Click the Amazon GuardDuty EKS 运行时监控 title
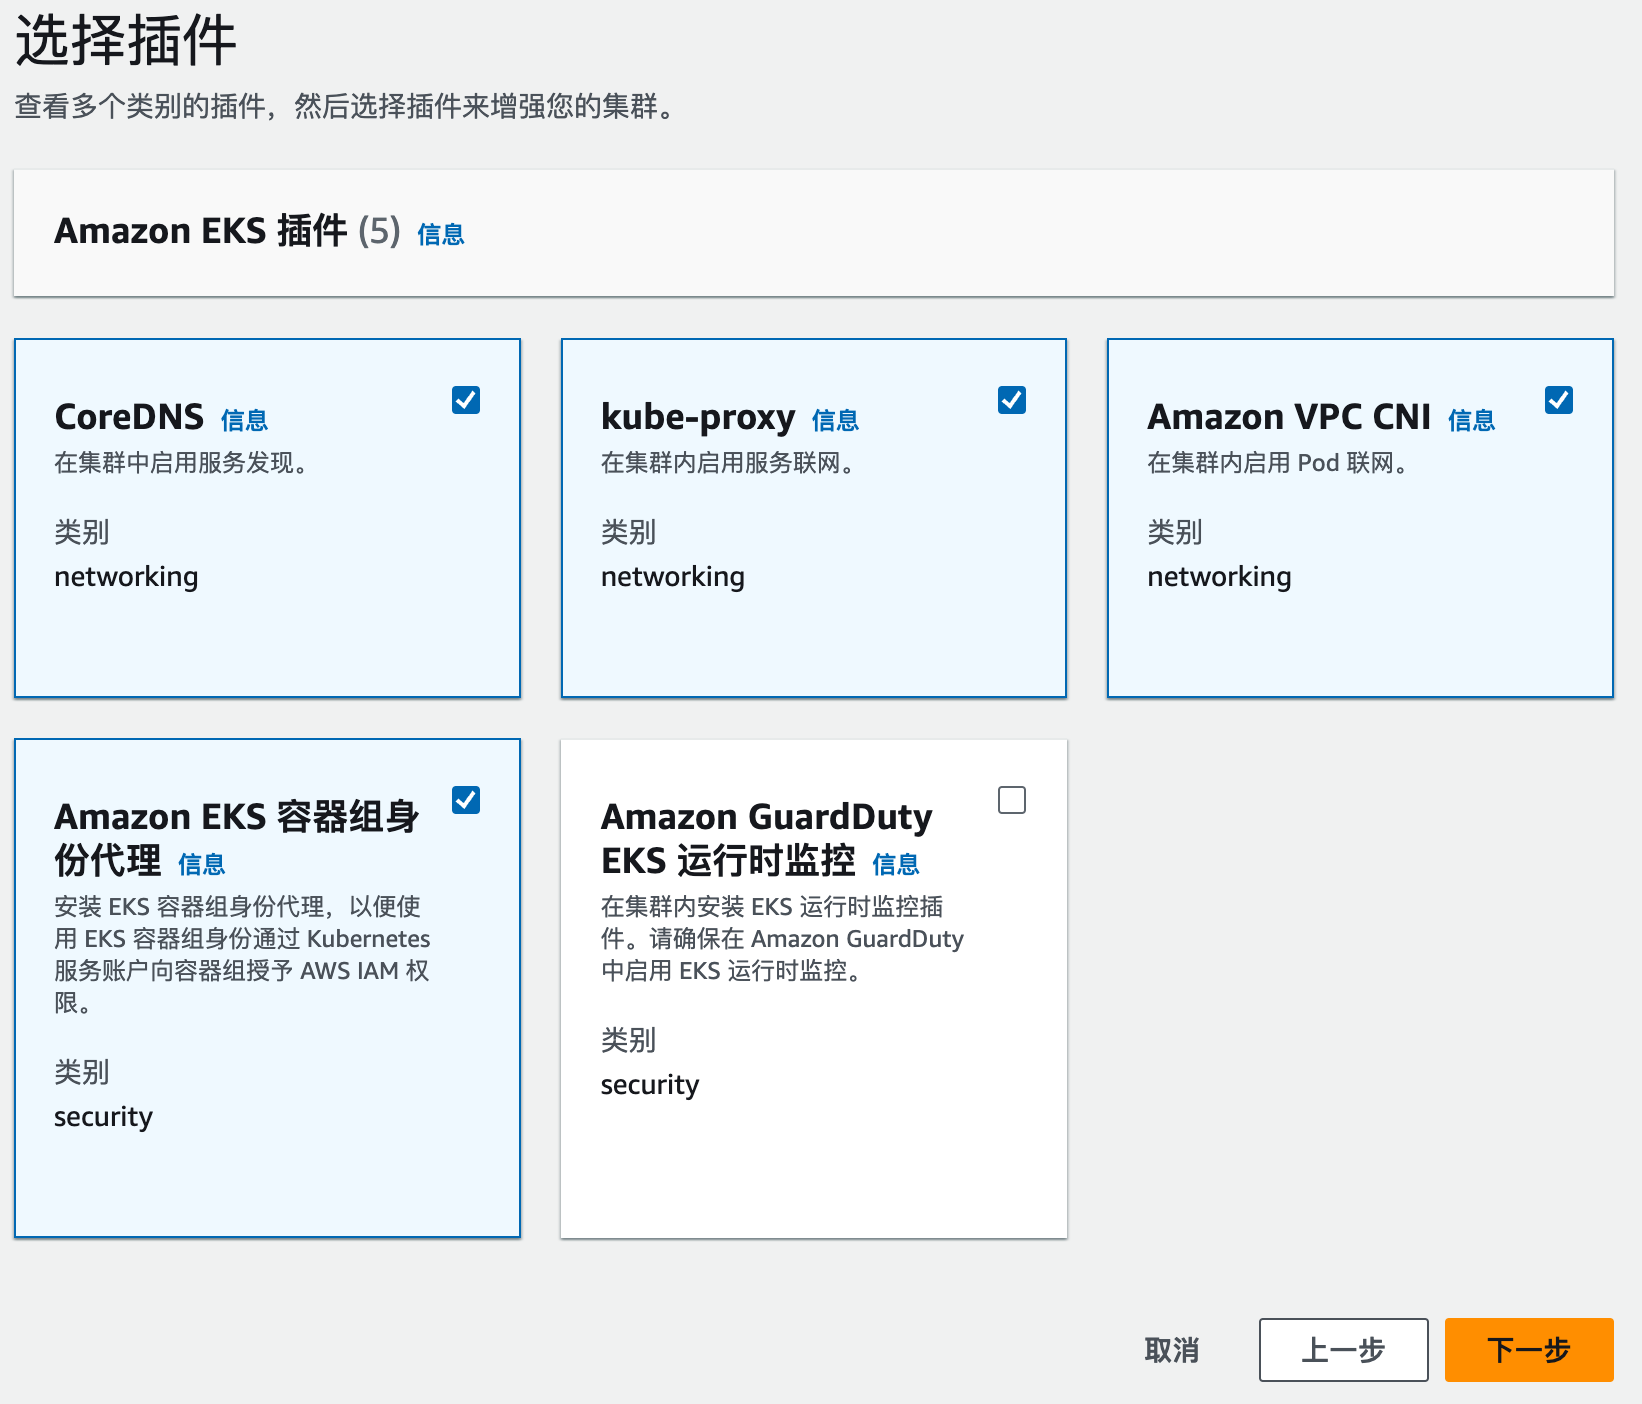 [x=766, y=838]
